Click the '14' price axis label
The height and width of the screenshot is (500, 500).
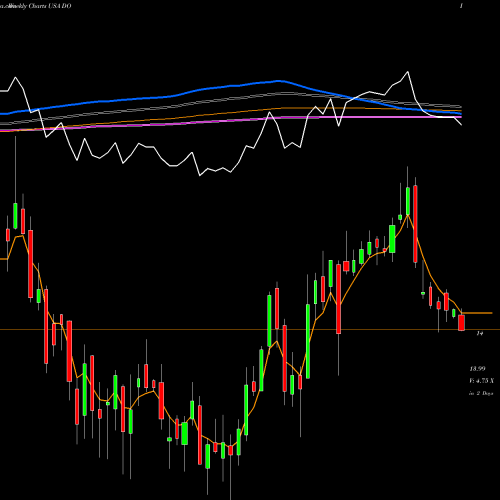[480, 333]
